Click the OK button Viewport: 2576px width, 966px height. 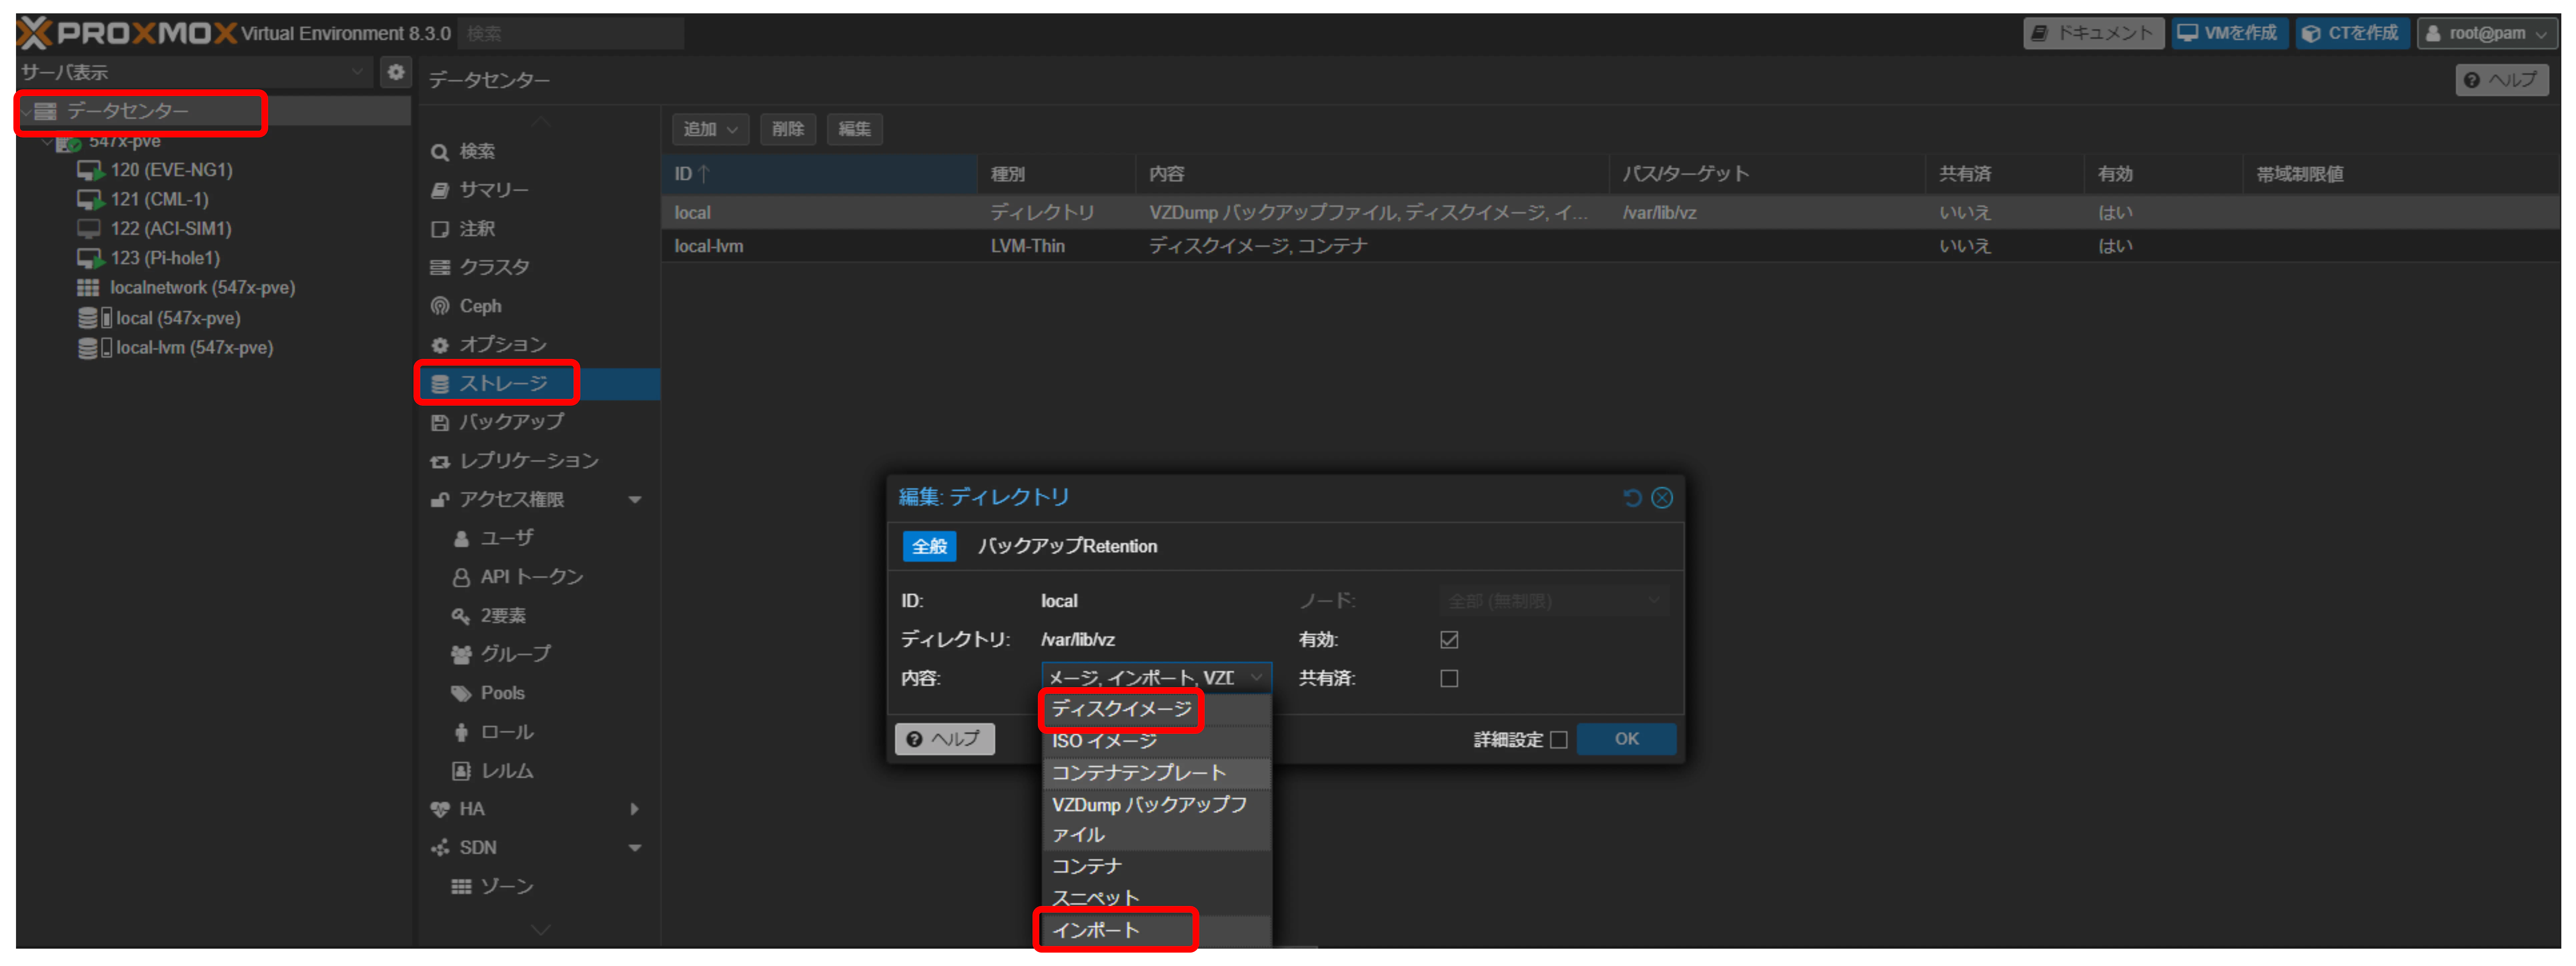pyautogui.click(x=1626, y=739)
